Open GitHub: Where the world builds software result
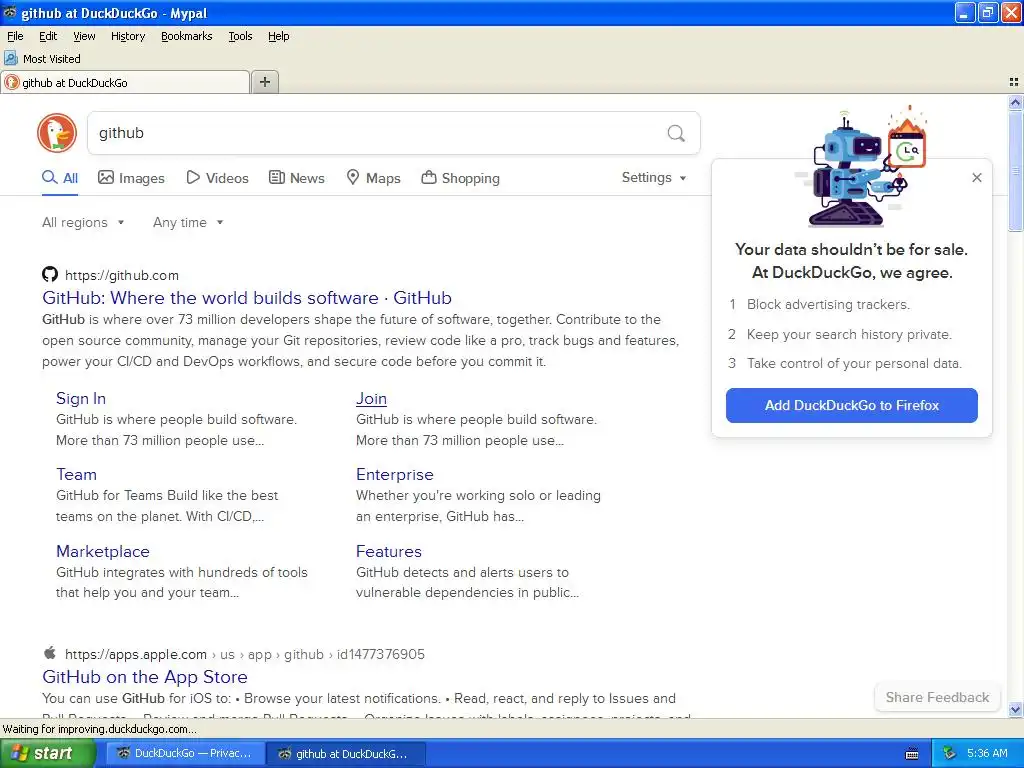 [247, 298]
